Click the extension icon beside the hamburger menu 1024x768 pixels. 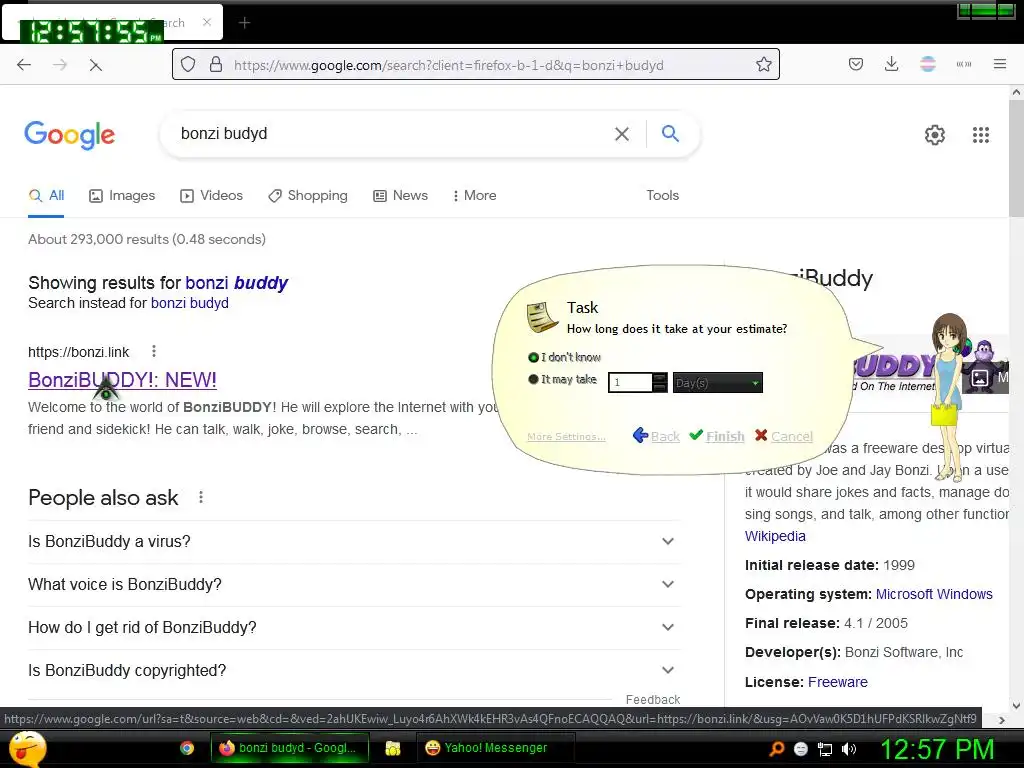tap(963, 64)
